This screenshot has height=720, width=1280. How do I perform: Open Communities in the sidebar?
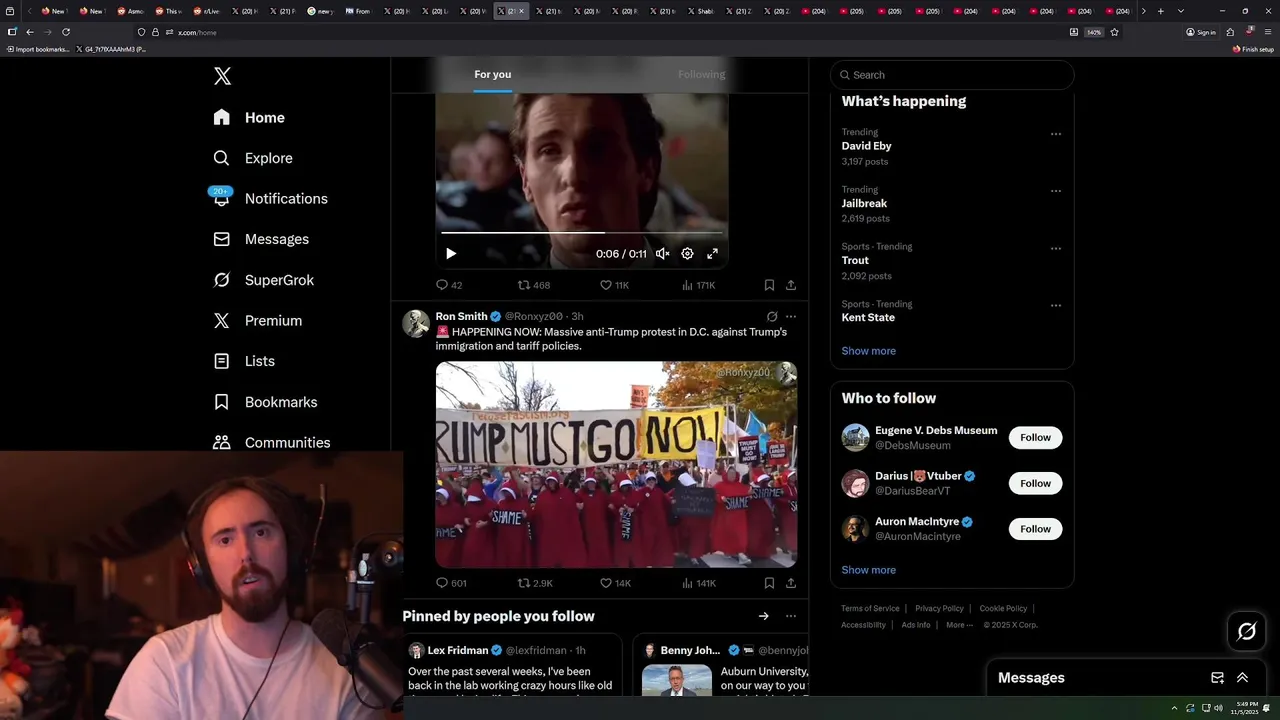[272, 442]
